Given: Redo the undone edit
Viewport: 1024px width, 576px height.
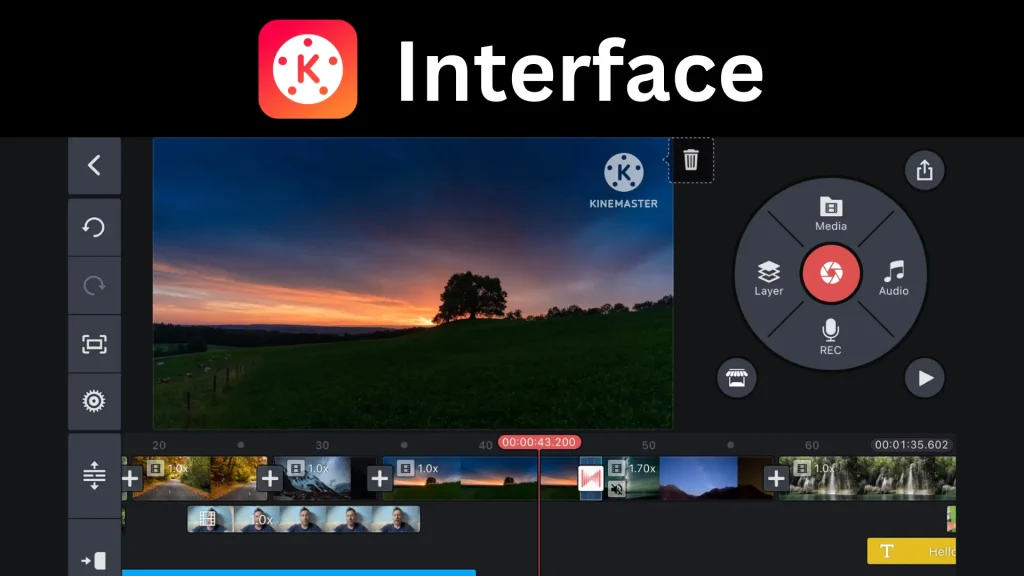Looking at the screenshot, I should click(x=94, y=285).
